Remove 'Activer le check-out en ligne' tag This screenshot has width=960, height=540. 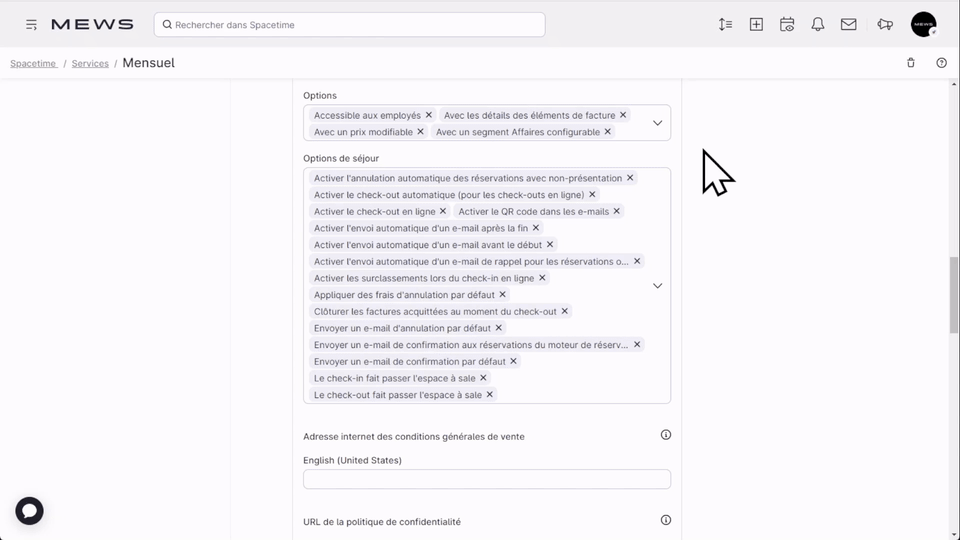pyautogui.click(x=443, y=211)
